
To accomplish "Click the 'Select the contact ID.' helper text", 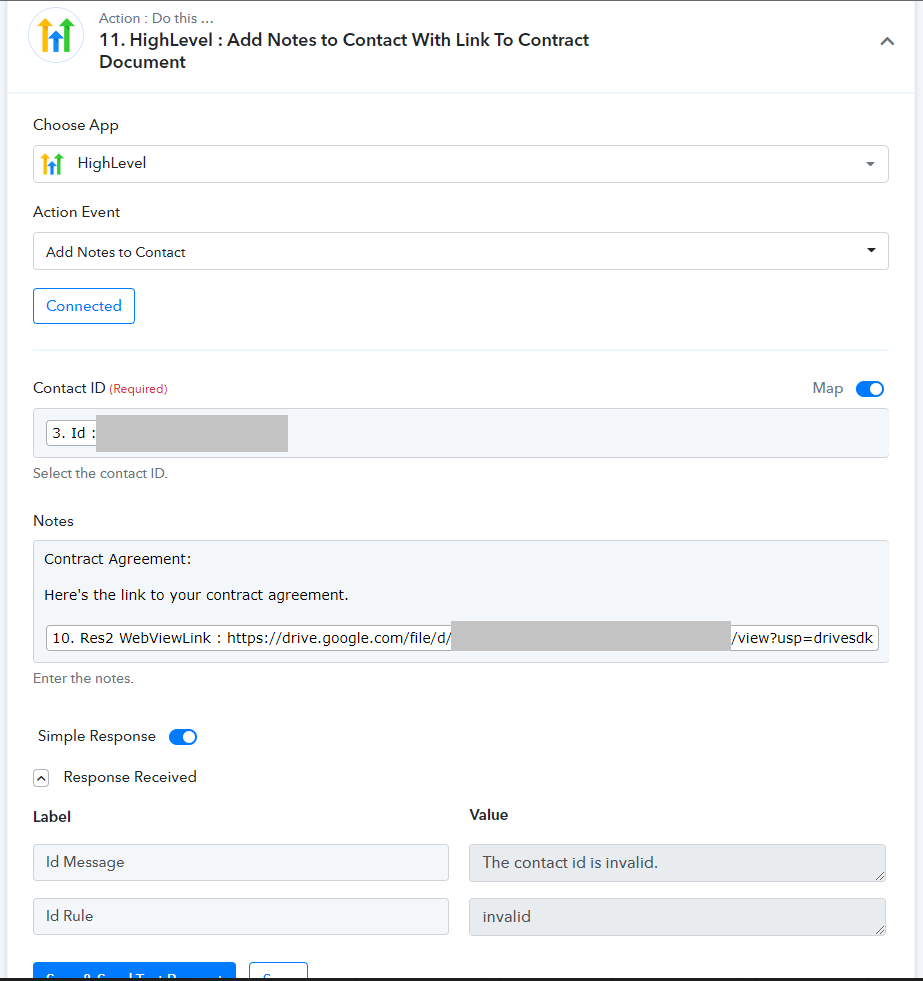I will 100,473.
